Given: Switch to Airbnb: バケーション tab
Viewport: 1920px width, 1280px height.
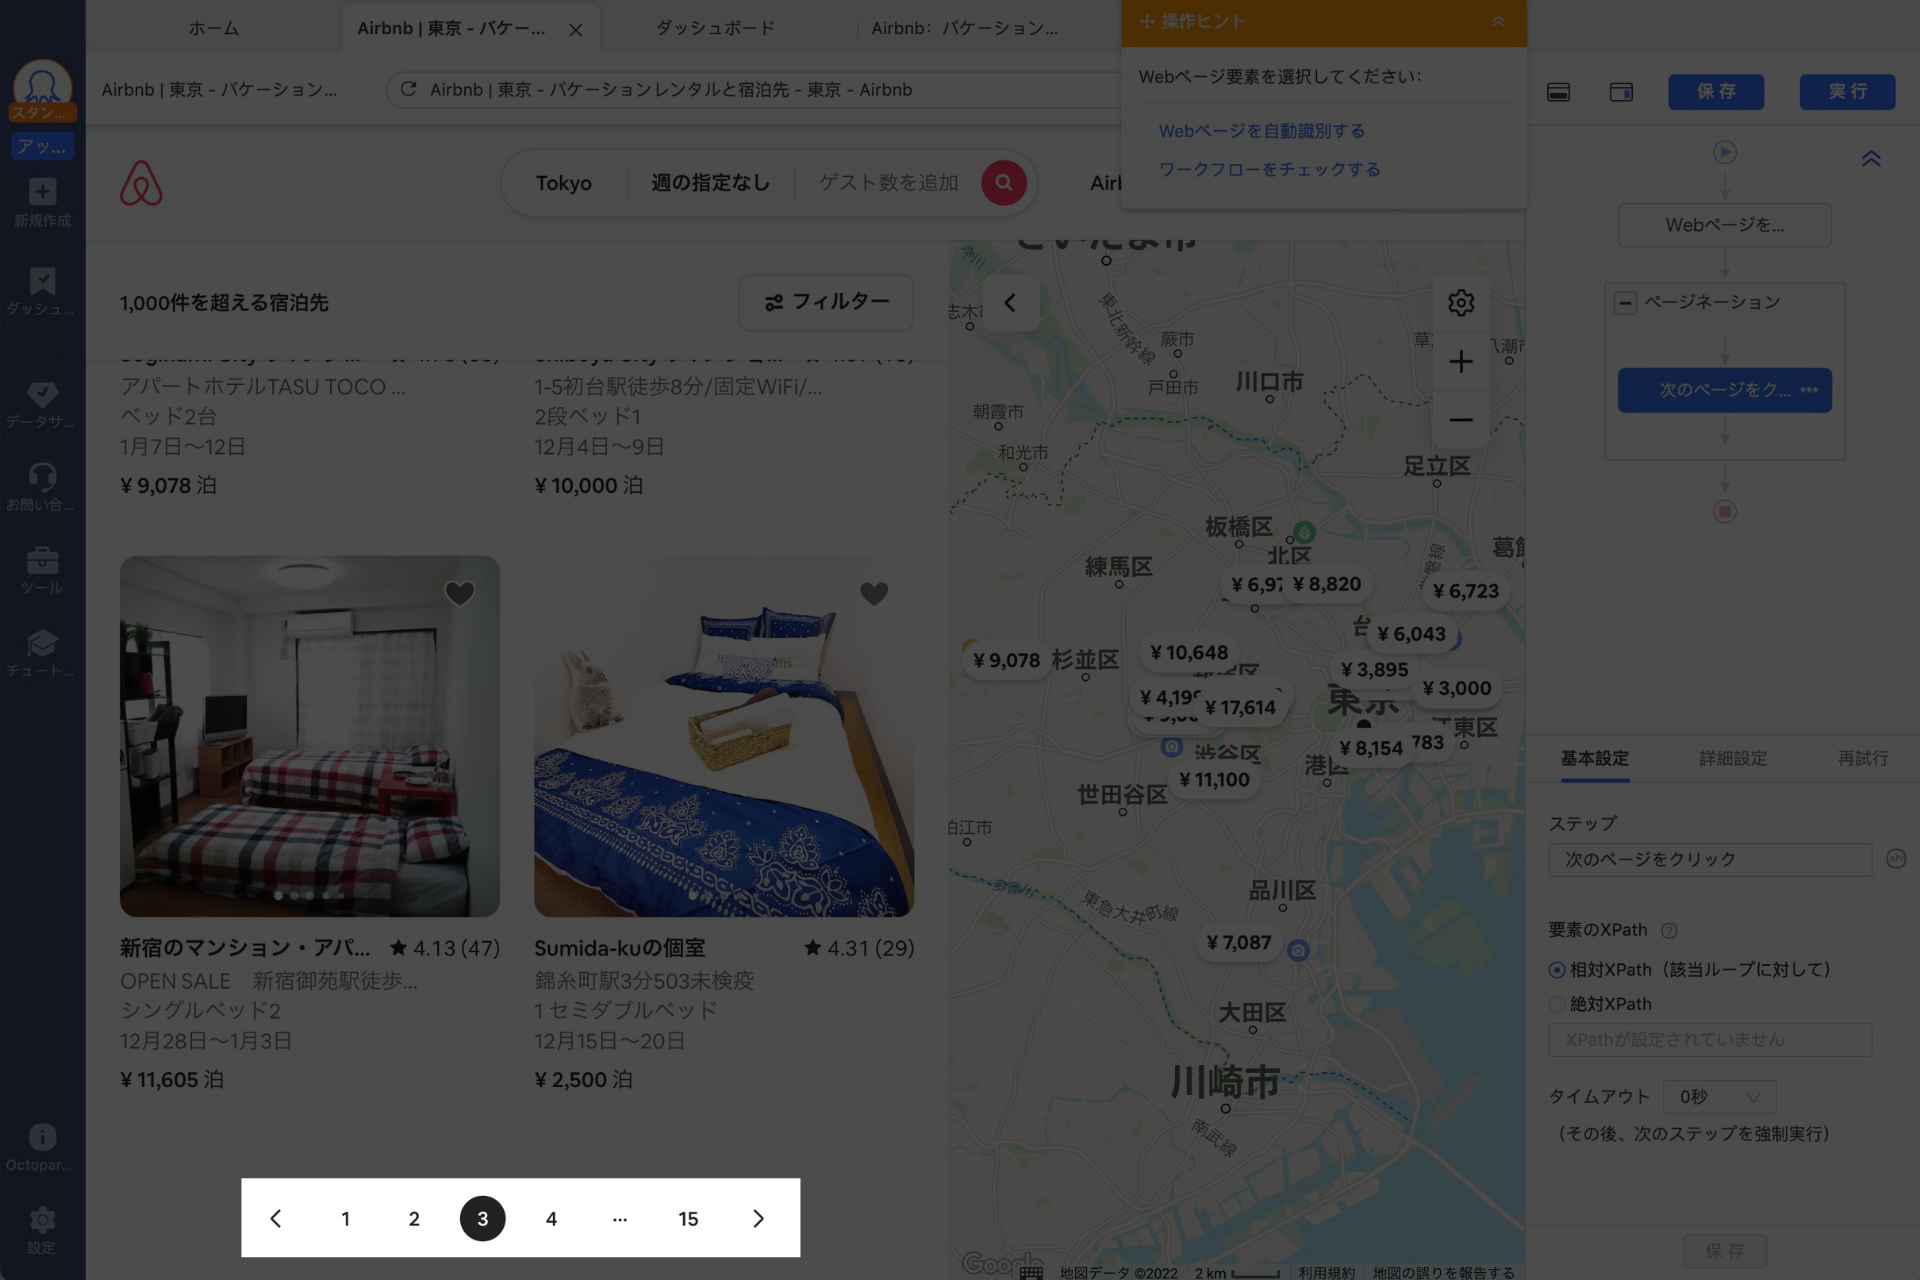Looking at the screenshot, I should (965, 28).
